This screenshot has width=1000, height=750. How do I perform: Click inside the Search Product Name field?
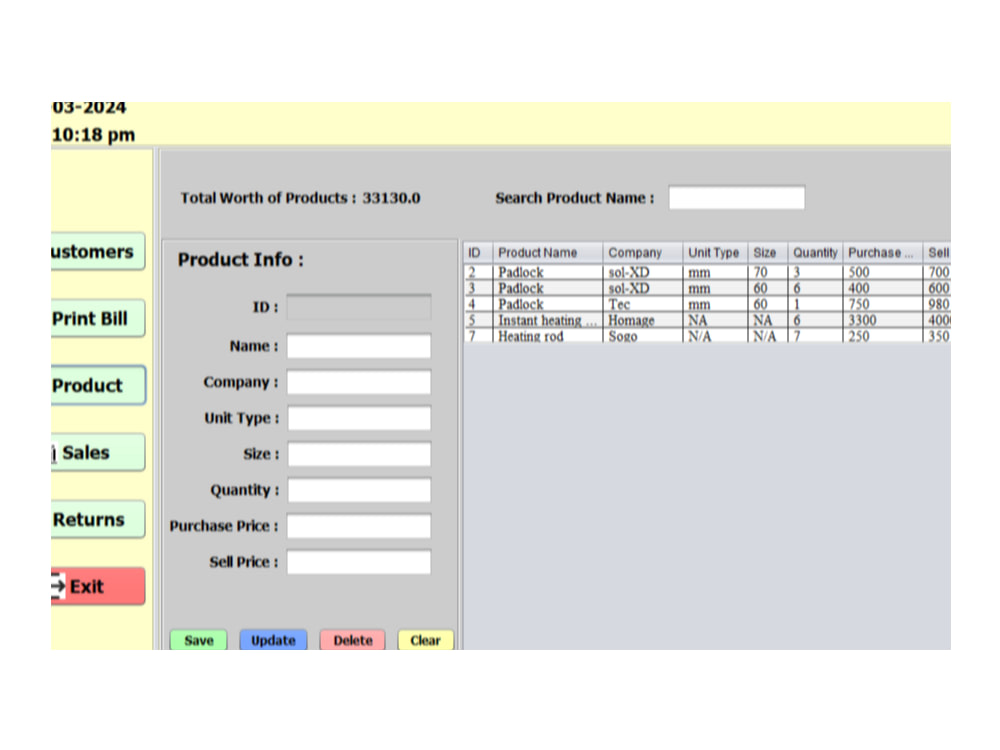coord(737,196)
